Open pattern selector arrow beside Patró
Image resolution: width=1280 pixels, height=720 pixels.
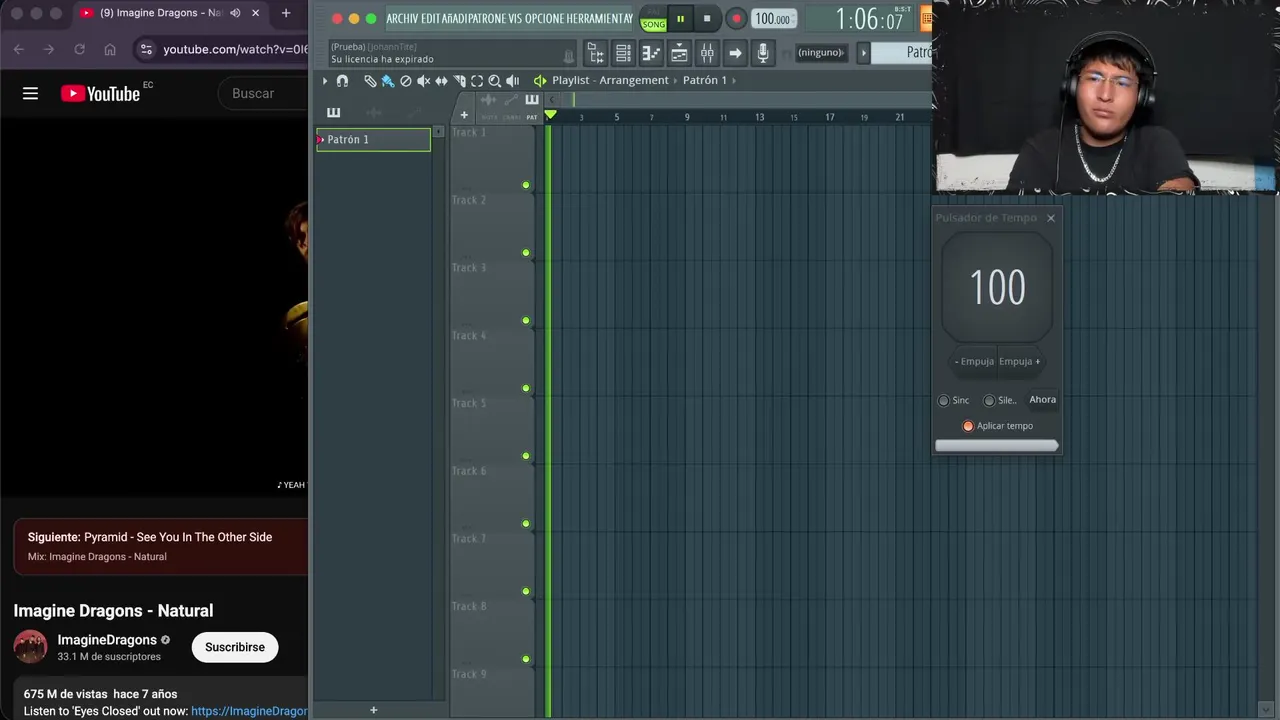[864, 52]
